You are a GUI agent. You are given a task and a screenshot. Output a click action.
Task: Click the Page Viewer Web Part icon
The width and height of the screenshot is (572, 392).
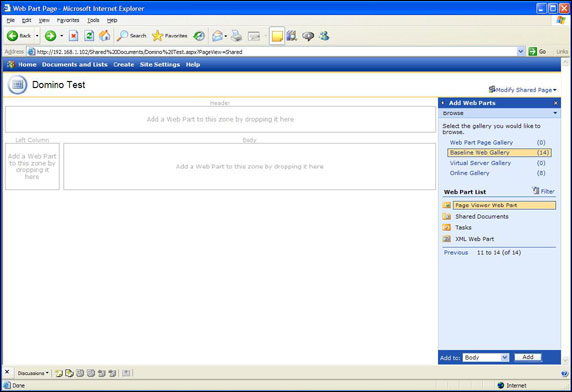pos(447,205)
